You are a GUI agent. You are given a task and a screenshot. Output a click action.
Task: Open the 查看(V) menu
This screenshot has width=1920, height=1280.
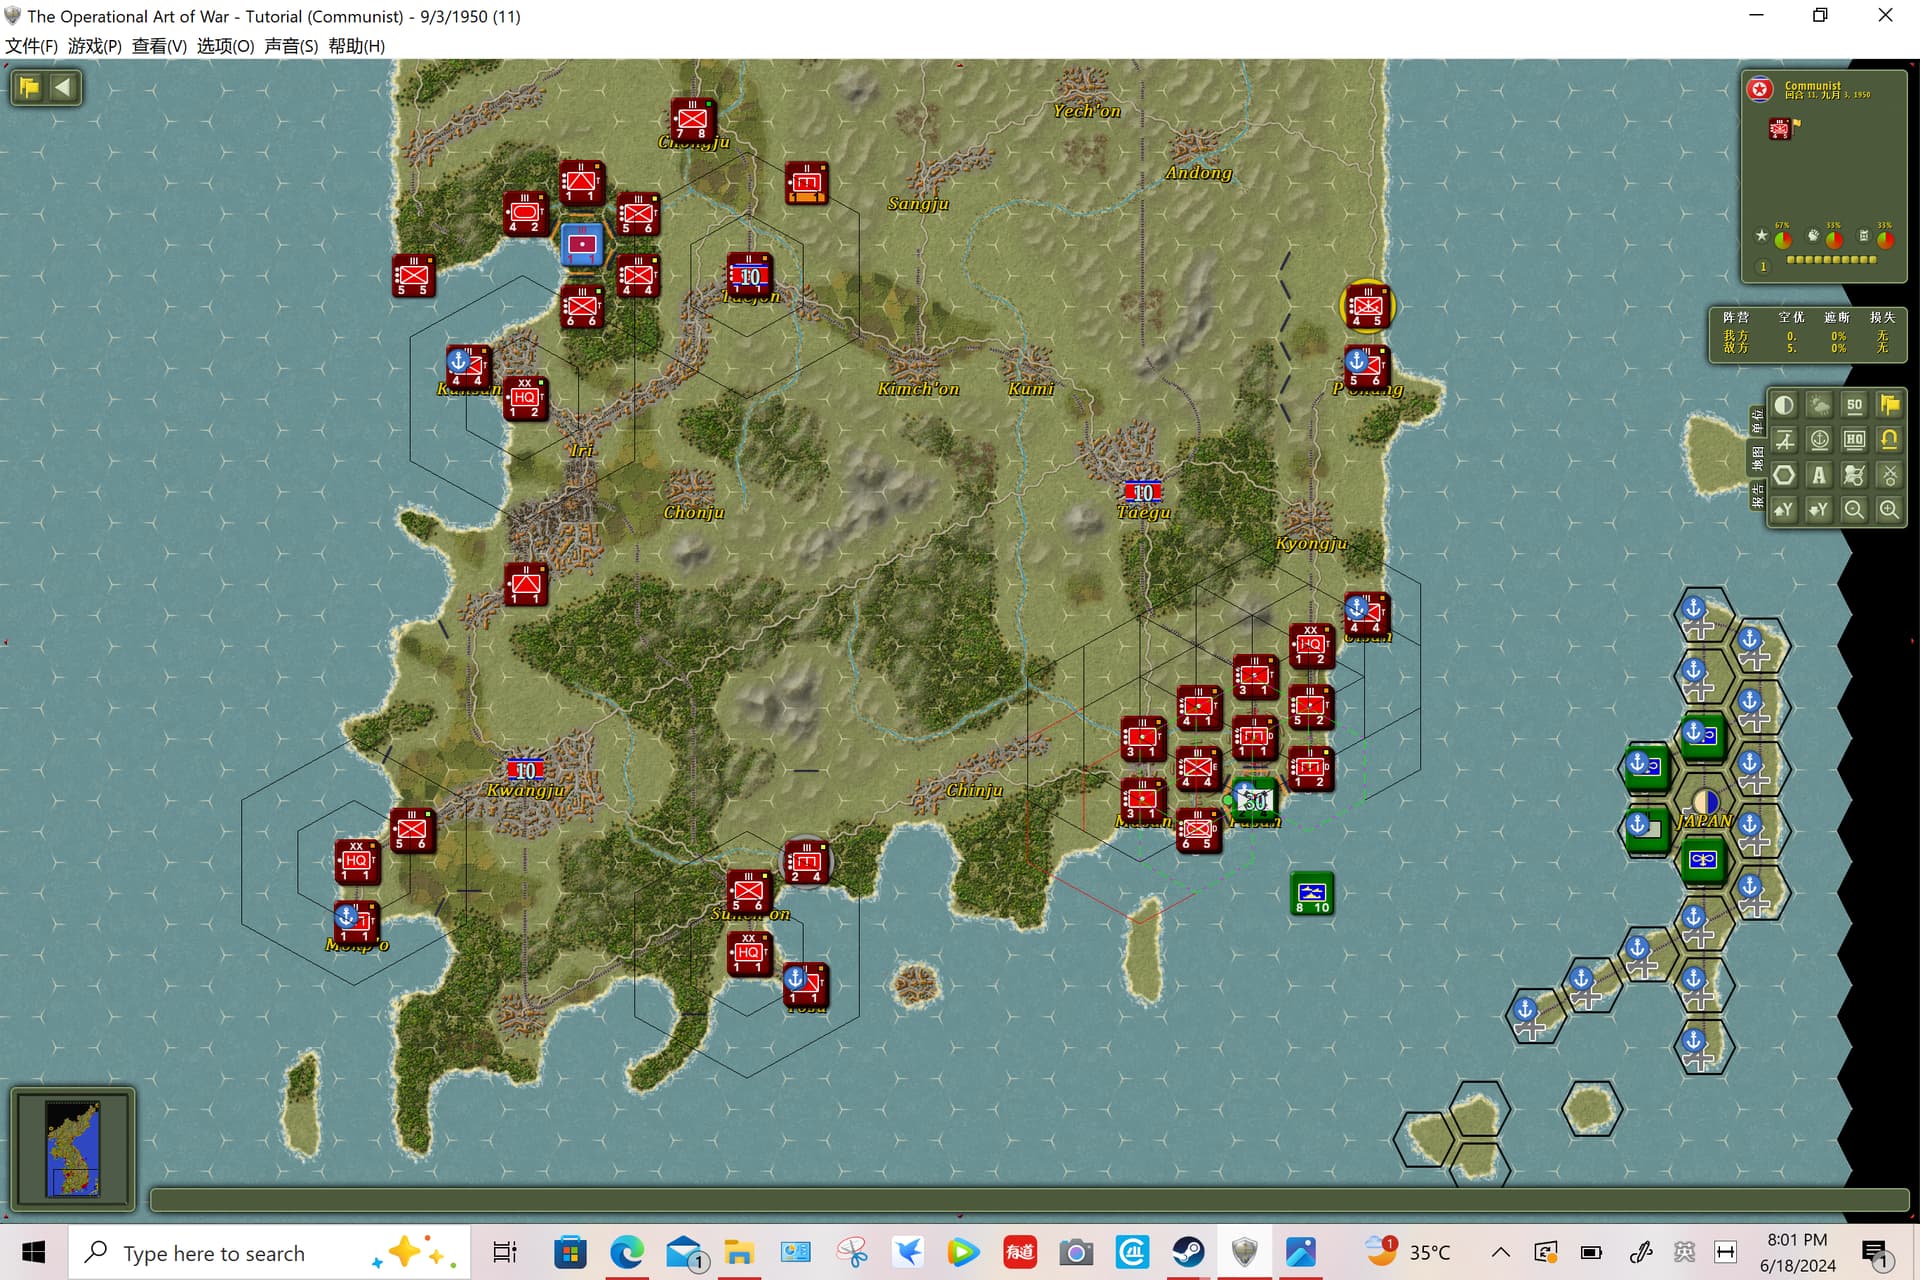[x=159, y=46]
